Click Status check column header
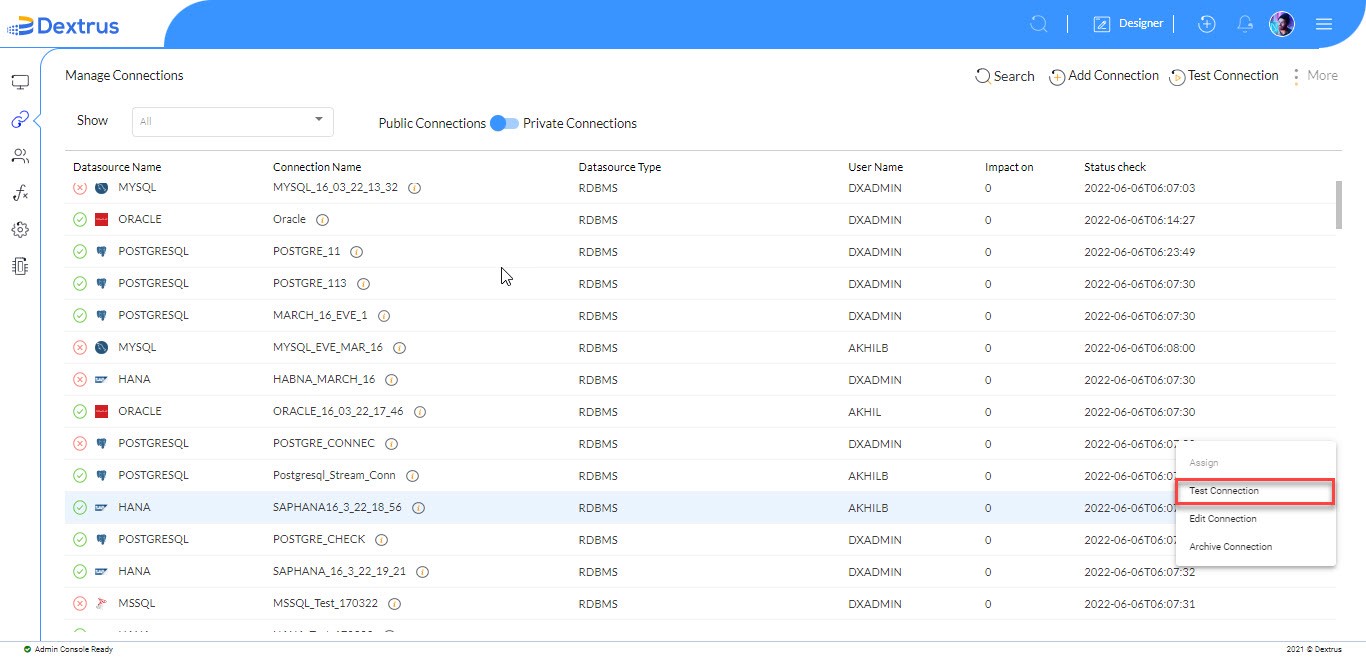1366x657 pixels. [x=1115, y=167]
